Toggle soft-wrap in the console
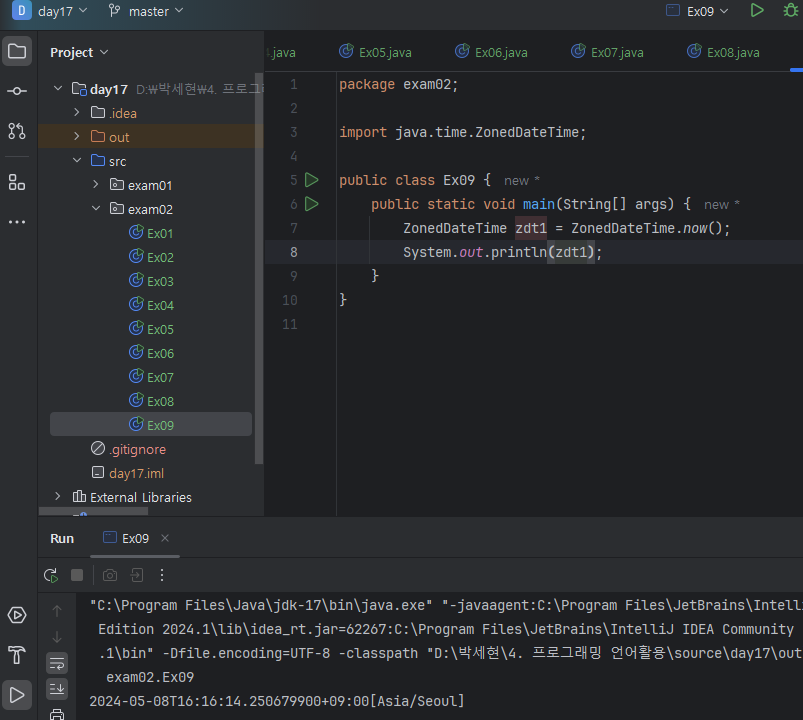Screen dimensions: 803x720 [57, 664]
